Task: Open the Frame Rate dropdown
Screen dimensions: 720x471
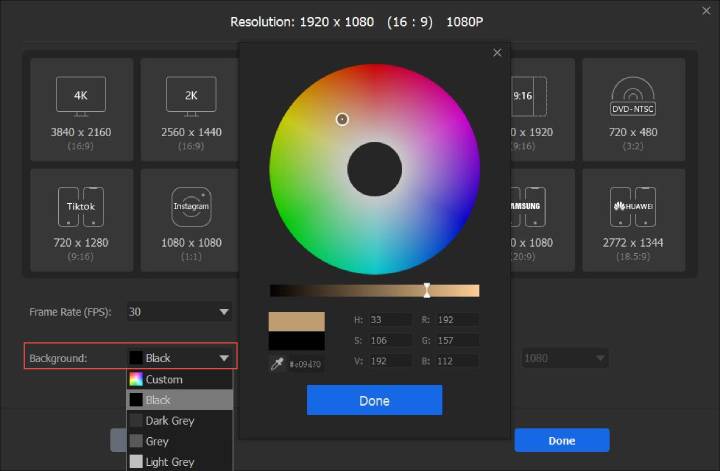Action: [x=180, y=312]
